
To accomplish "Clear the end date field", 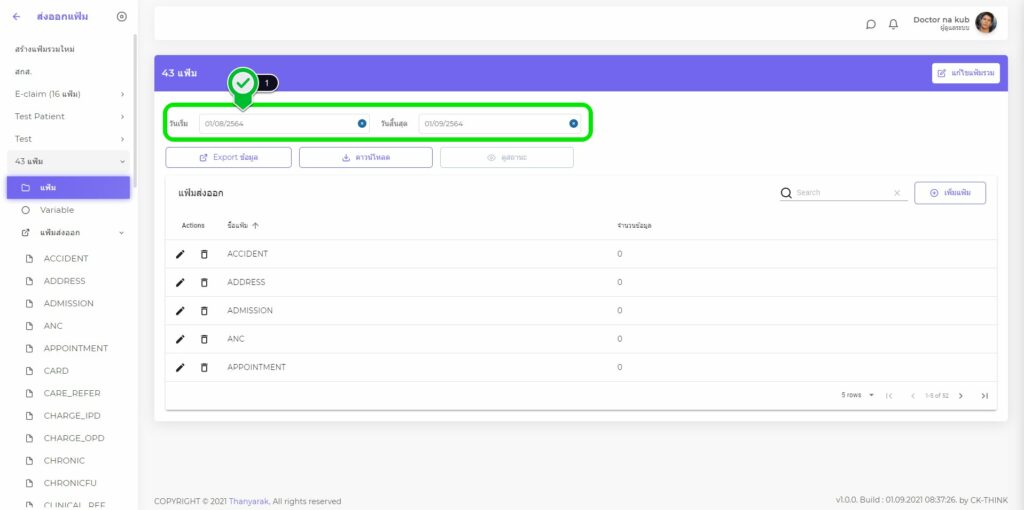I will click(x=573, y=123).
